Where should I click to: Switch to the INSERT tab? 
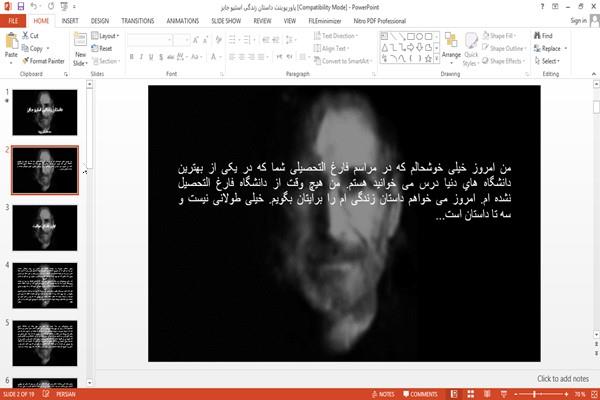click(x=70, y=21)
